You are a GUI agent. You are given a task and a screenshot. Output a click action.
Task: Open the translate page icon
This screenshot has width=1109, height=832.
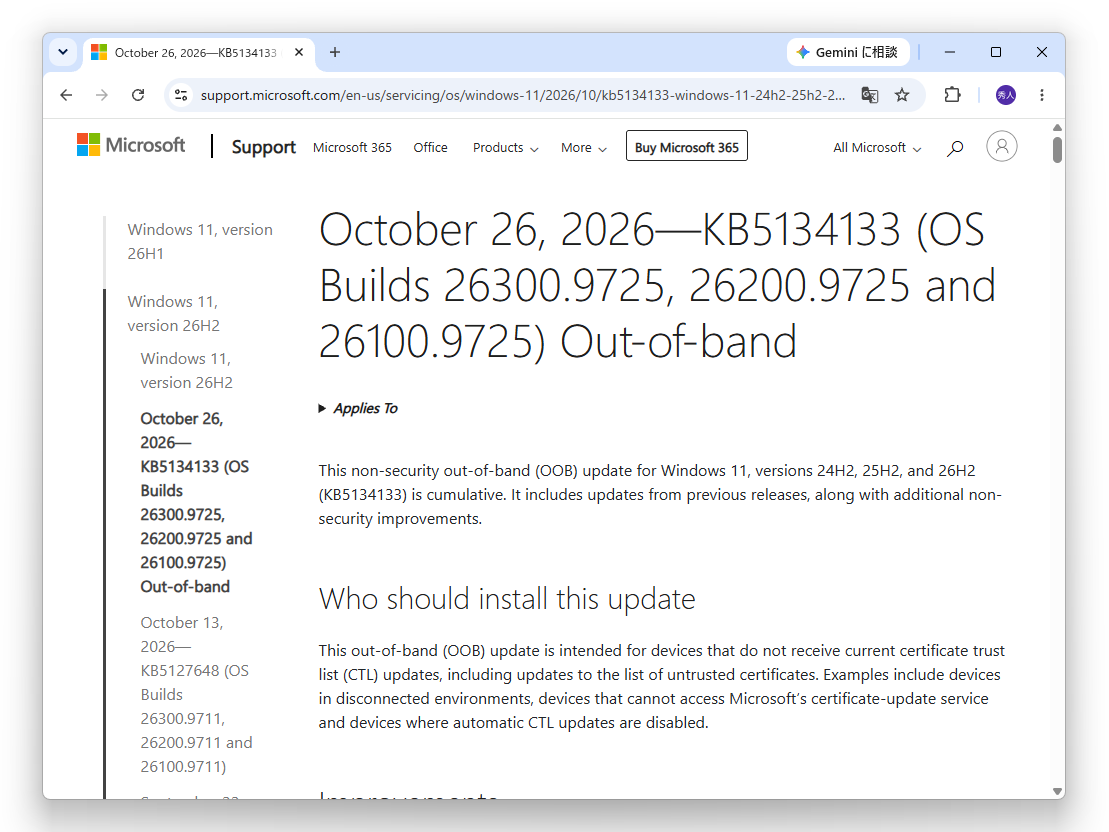pos(869,95)
